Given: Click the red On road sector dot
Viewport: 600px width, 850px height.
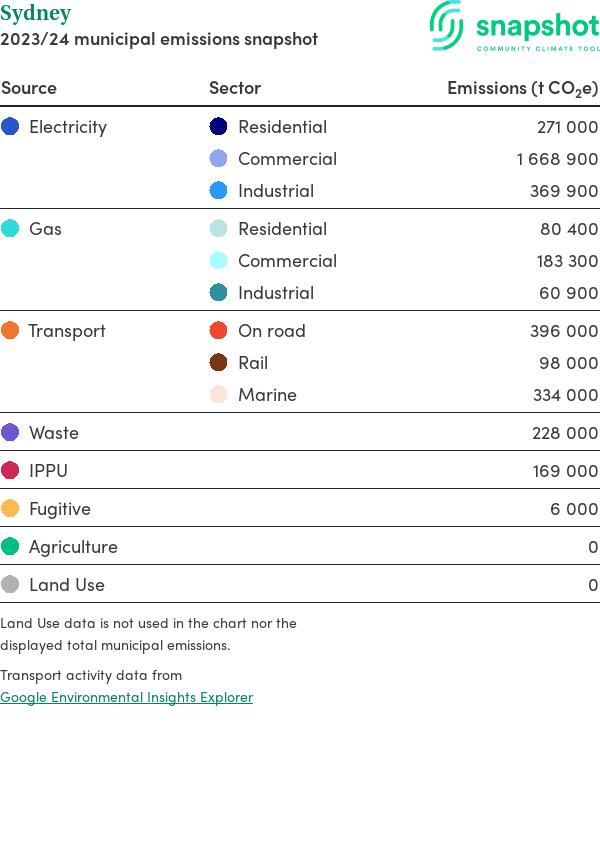Looking at the screenshot, I should point(219,331).
